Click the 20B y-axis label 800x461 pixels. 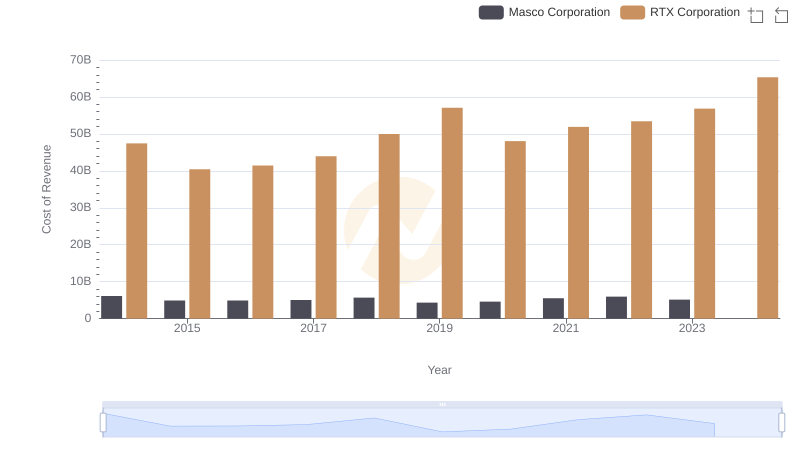coord(81,244)
